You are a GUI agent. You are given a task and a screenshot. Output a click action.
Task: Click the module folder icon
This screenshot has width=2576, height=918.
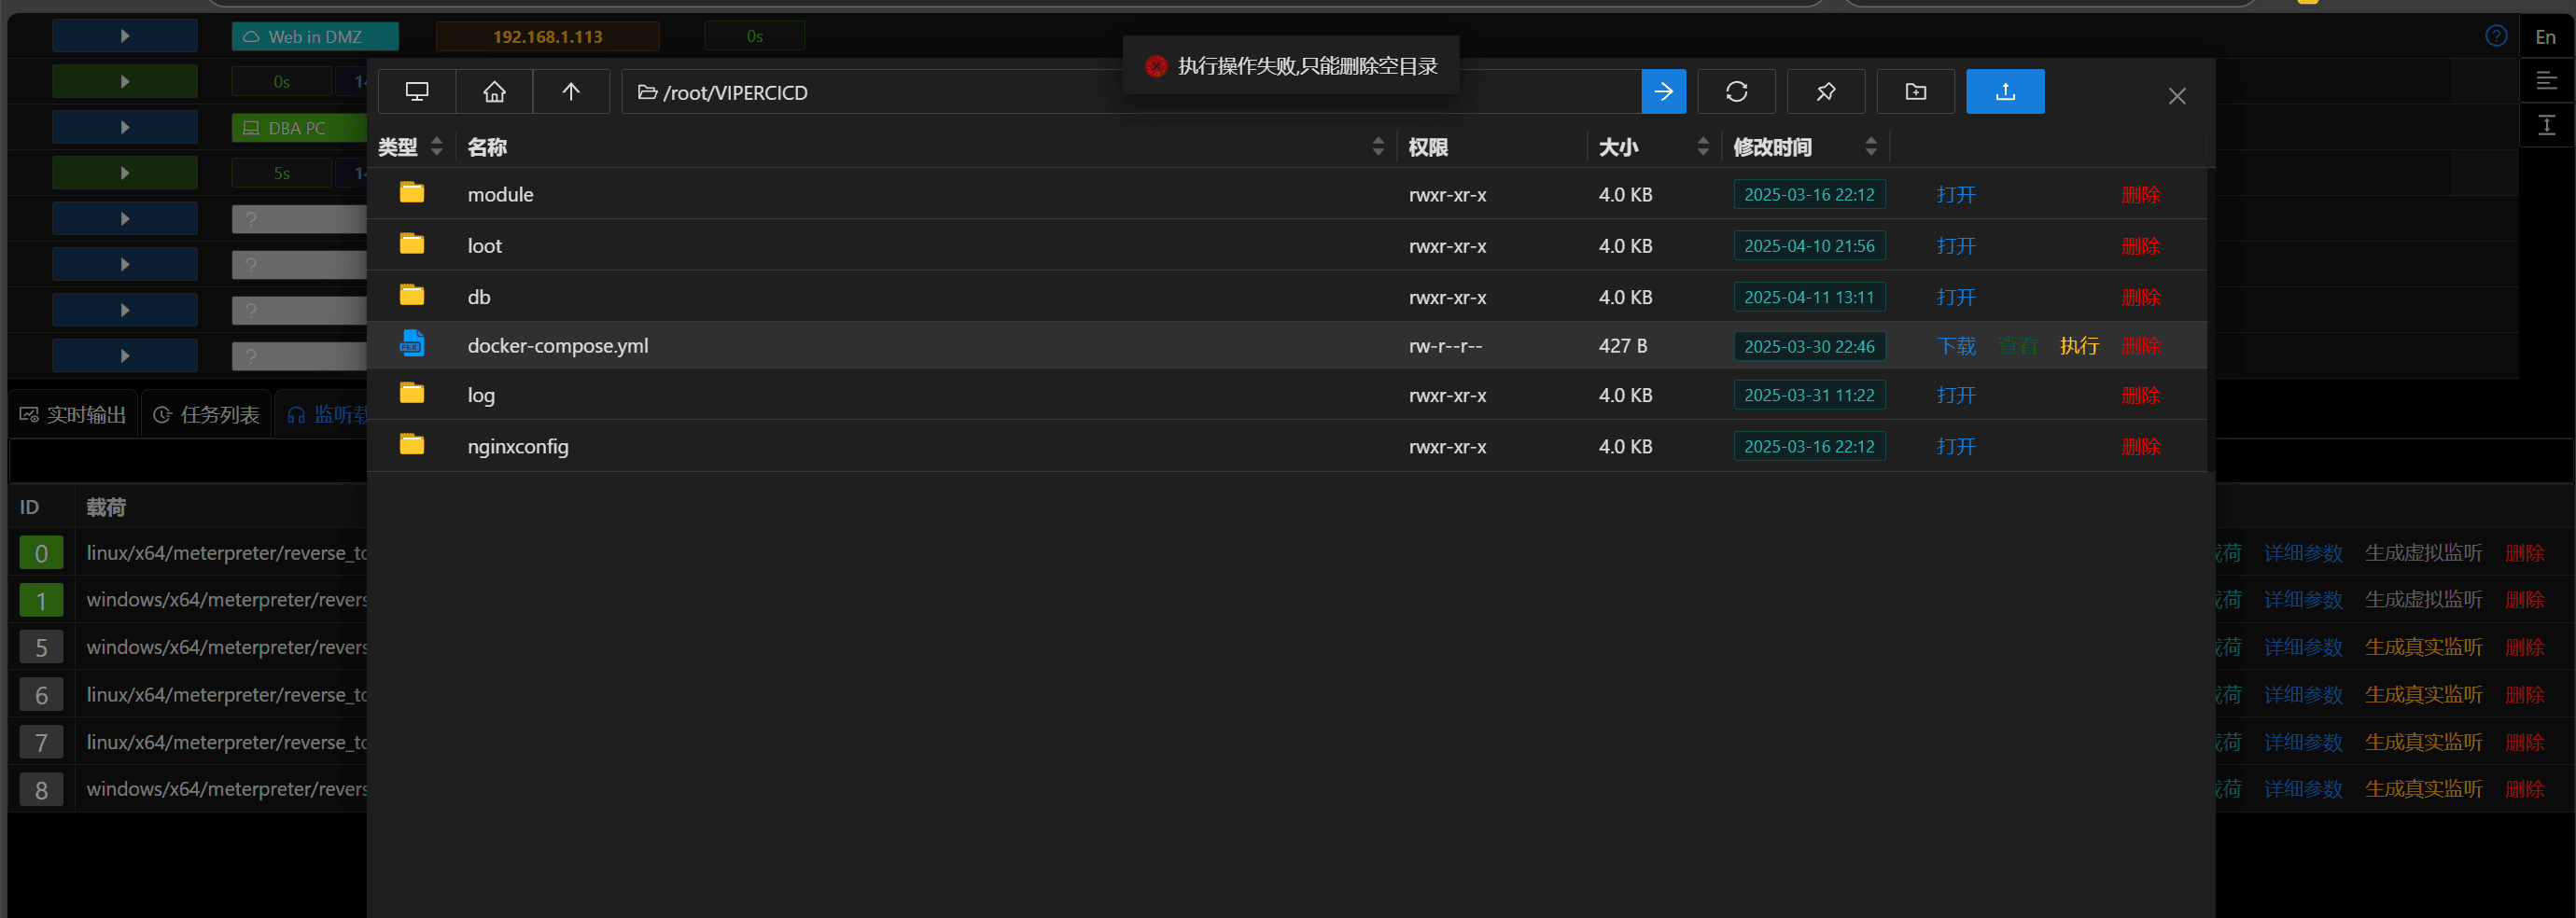pyautogui.click(x=412, y=192)
